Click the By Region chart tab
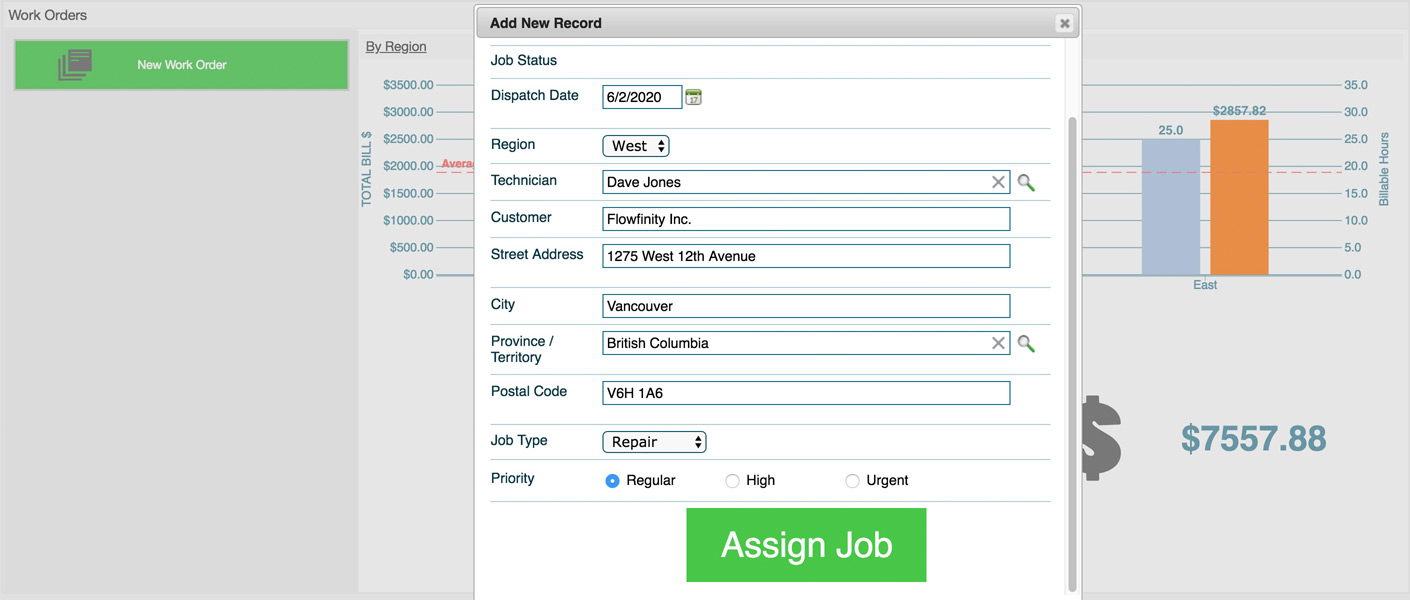1410x600 pixels. click(x=396, y=46)
